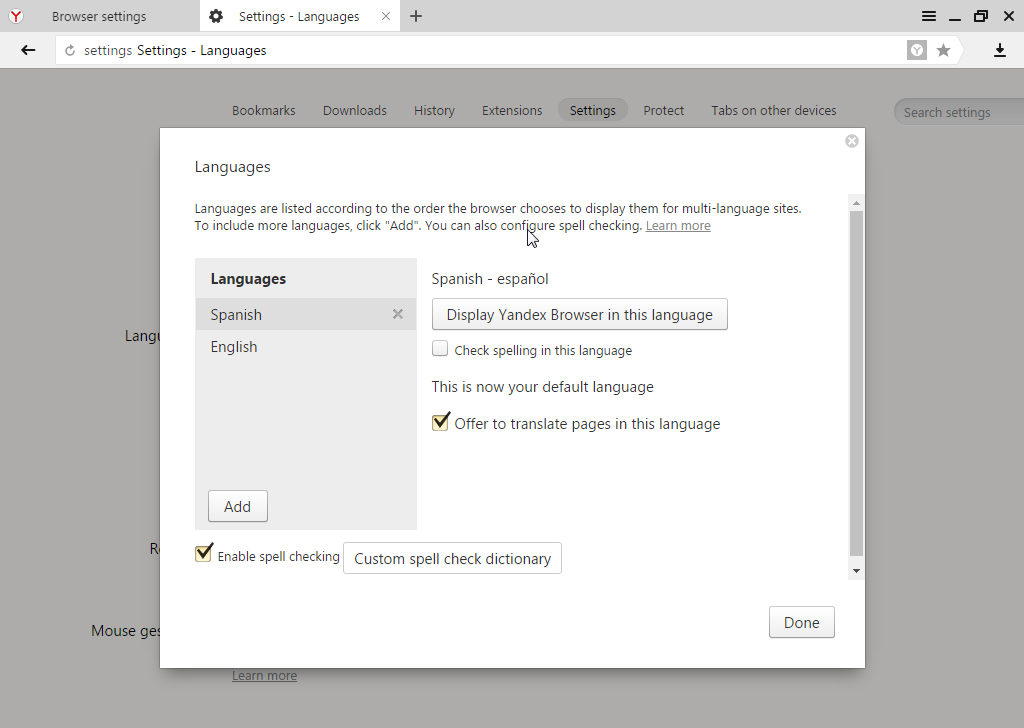Select the Settings section tab
The width and height of the screenshot is (1024, 728).
point(592,110)
